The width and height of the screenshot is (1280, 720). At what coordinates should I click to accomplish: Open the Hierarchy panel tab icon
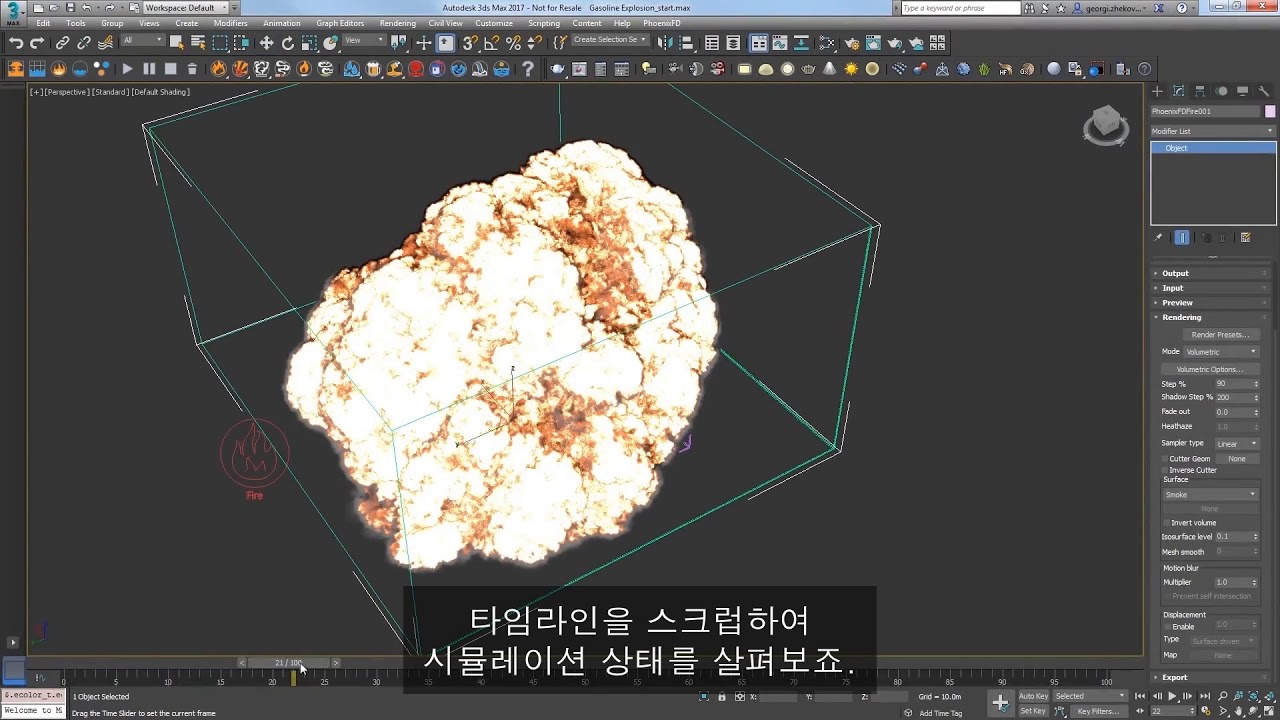coord(1200,91)
